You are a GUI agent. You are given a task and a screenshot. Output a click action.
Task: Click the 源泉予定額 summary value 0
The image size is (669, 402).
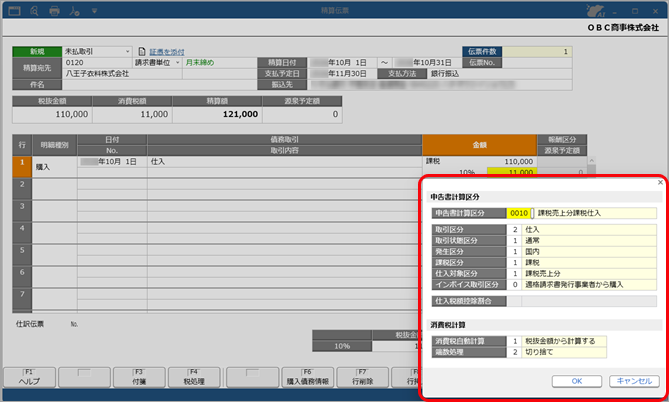click(302, 114)
